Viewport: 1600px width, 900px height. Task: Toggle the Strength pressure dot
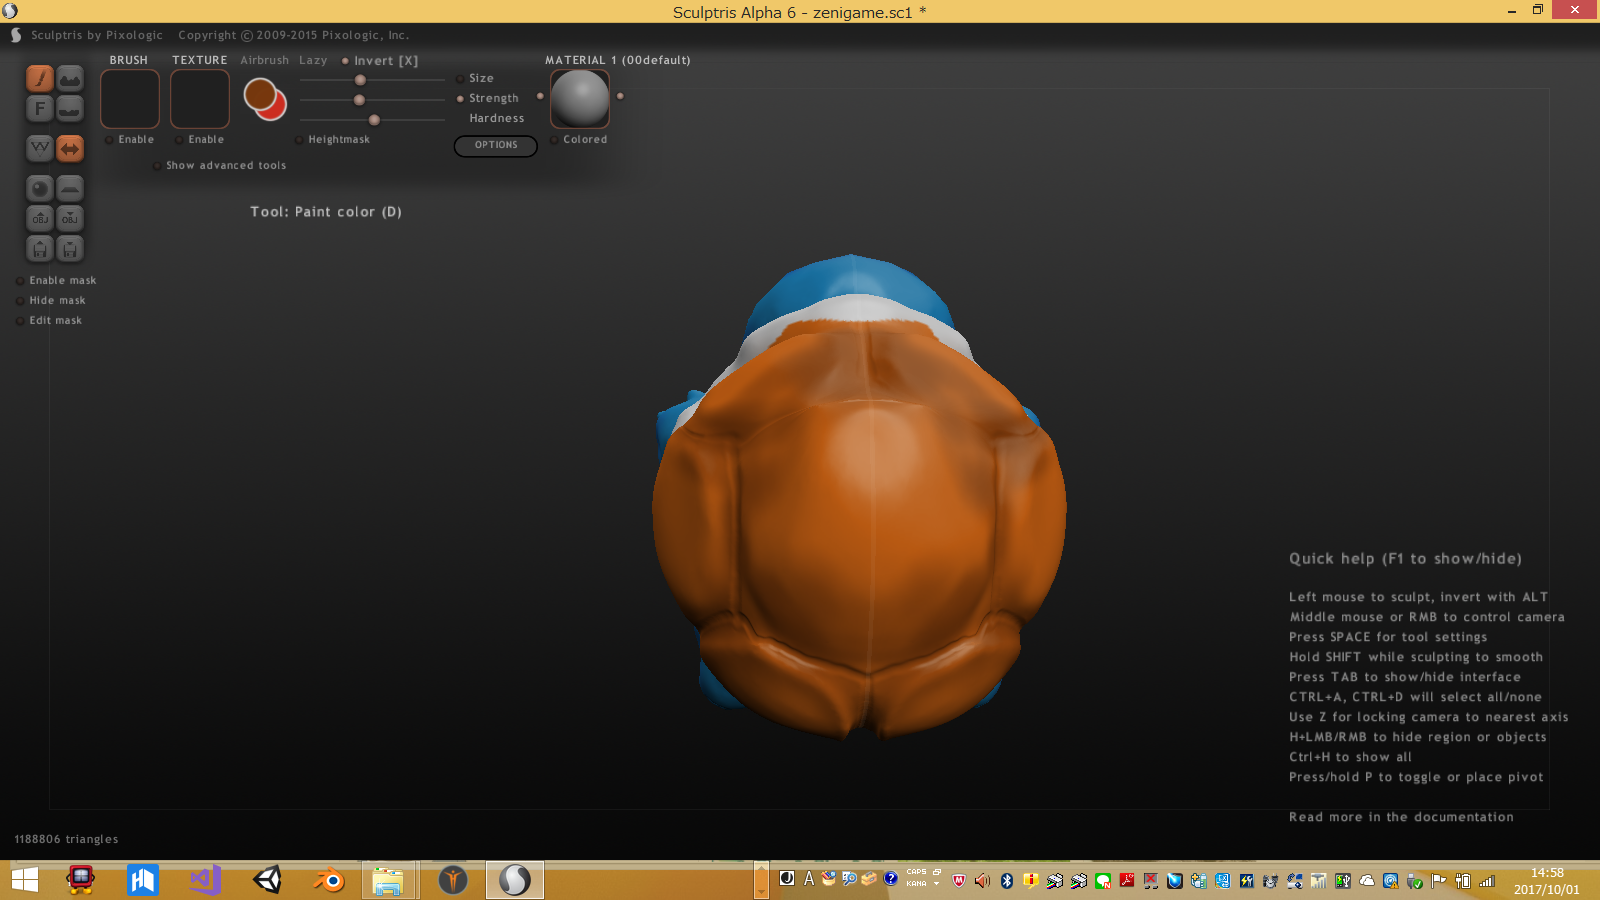click(x=460, y=99)
